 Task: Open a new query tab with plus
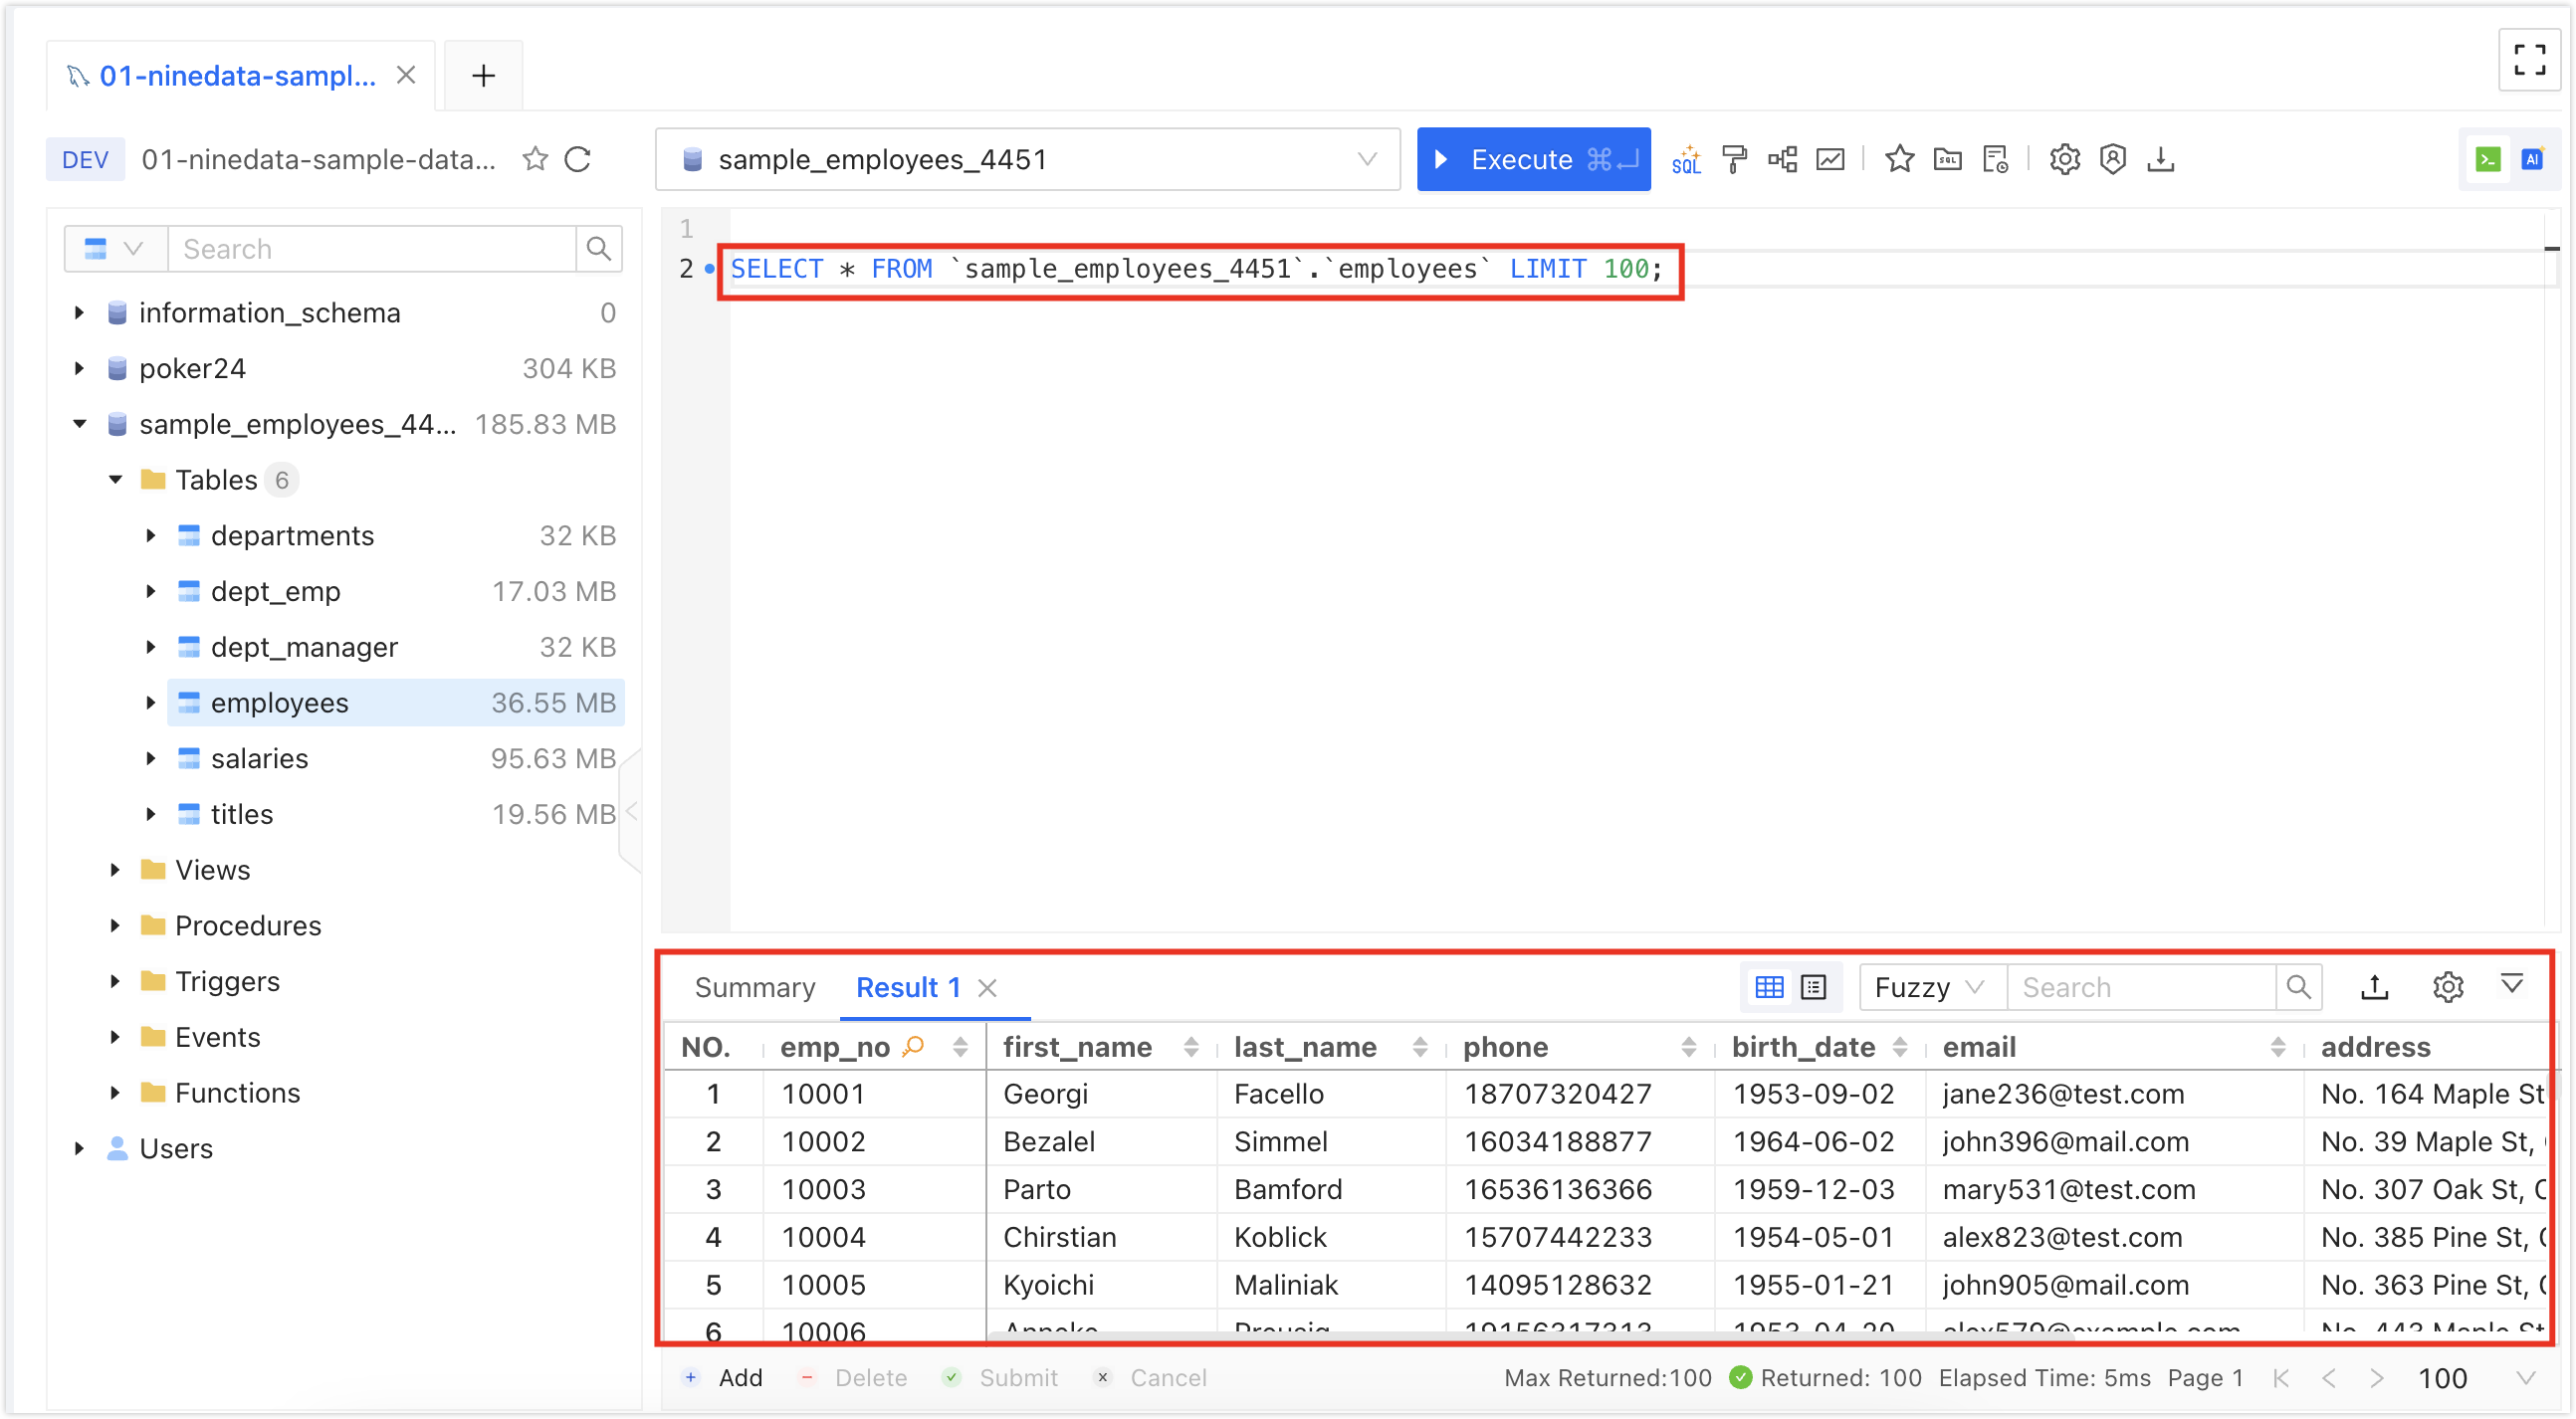(483, 75)
